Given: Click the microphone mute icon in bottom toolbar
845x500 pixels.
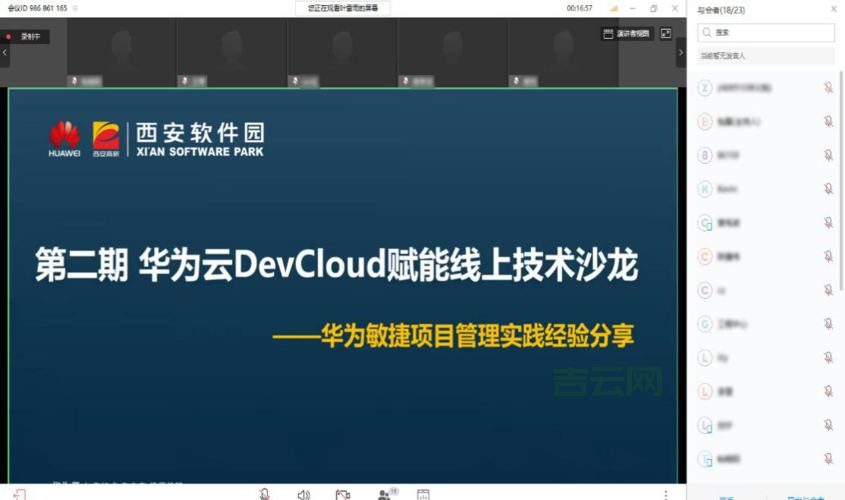Looking at the screenshot, I should [x=264, y=494].
